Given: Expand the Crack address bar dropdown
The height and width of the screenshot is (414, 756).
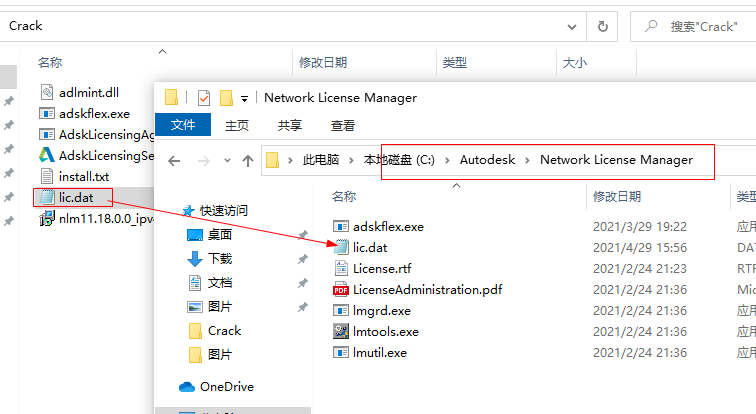Looking at the screenshot, I should click(572, 27).
